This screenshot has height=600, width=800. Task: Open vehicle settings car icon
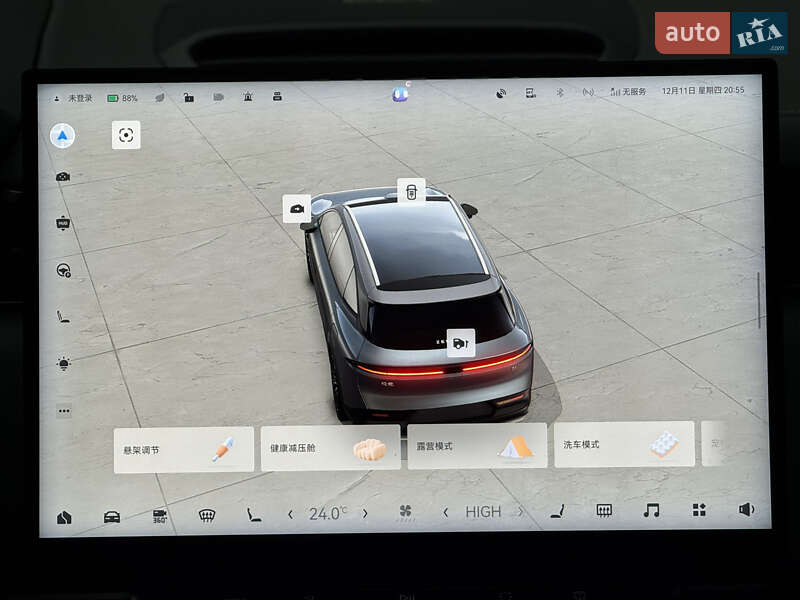pyautogui.click(x=112, y=517)
